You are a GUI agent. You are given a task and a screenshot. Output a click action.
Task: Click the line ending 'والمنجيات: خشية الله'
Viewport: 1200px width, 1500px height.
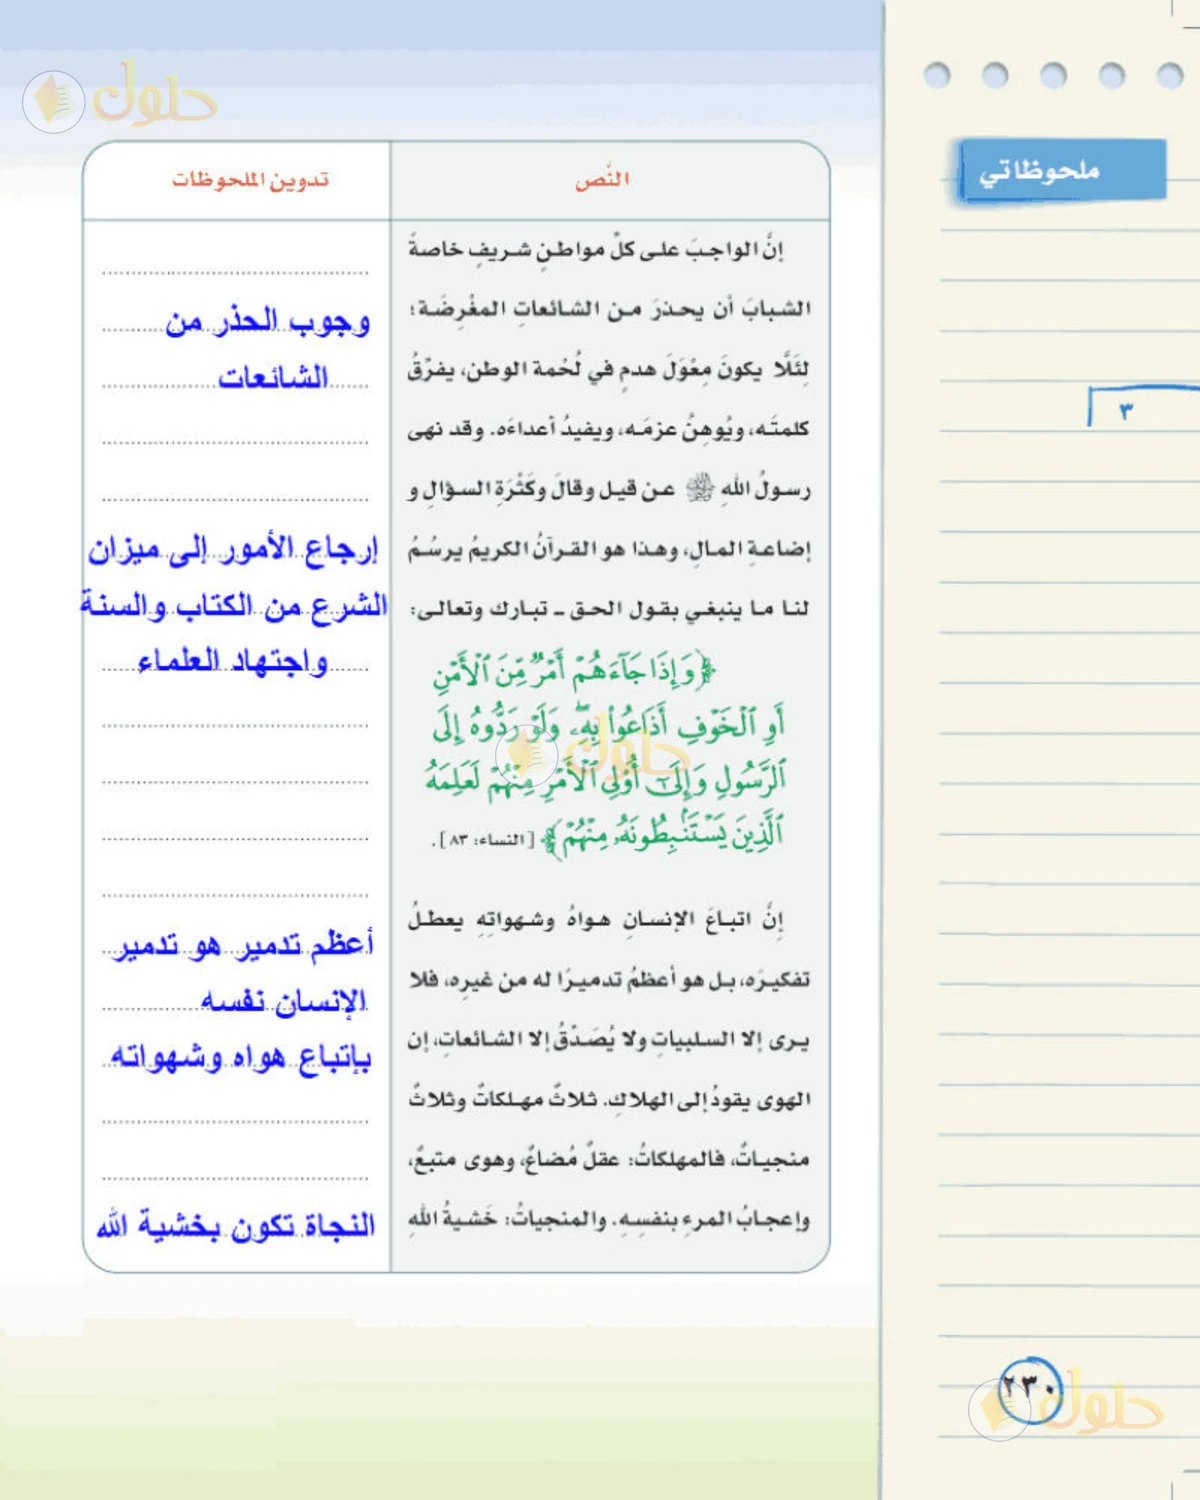[x=608, y=1219]
